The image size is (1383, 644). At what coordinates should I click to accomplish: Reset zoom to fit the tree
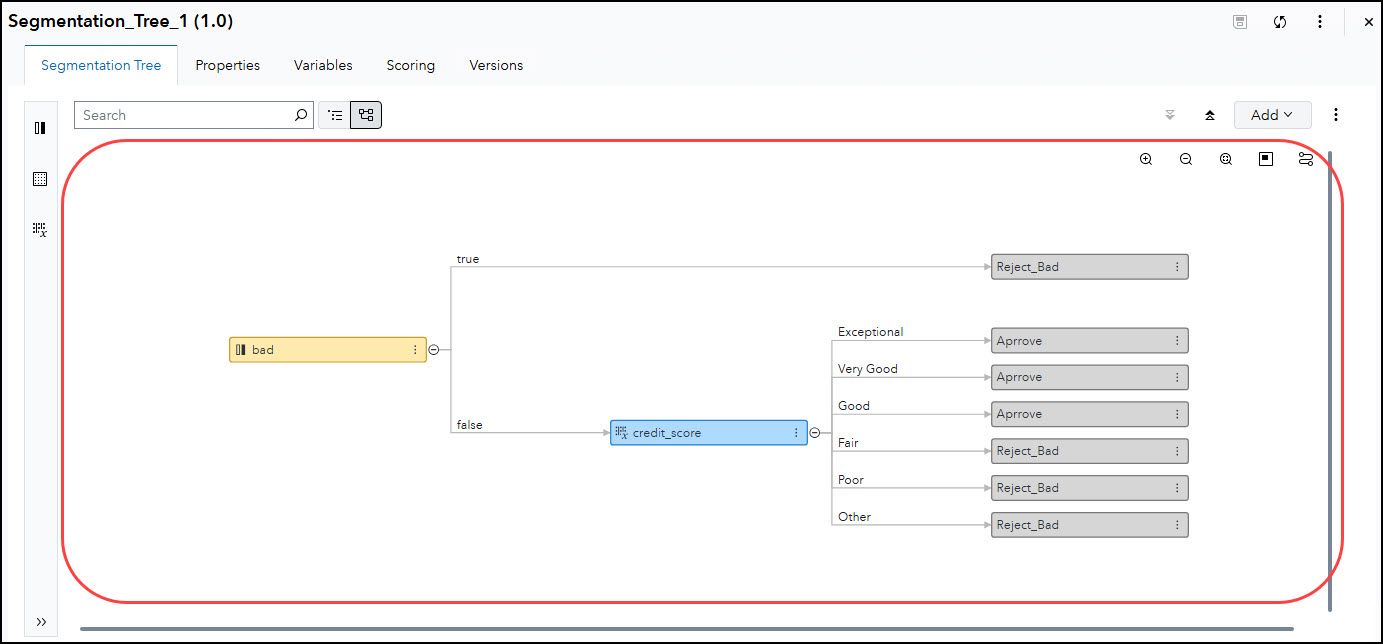click(x=1225, y=159)
